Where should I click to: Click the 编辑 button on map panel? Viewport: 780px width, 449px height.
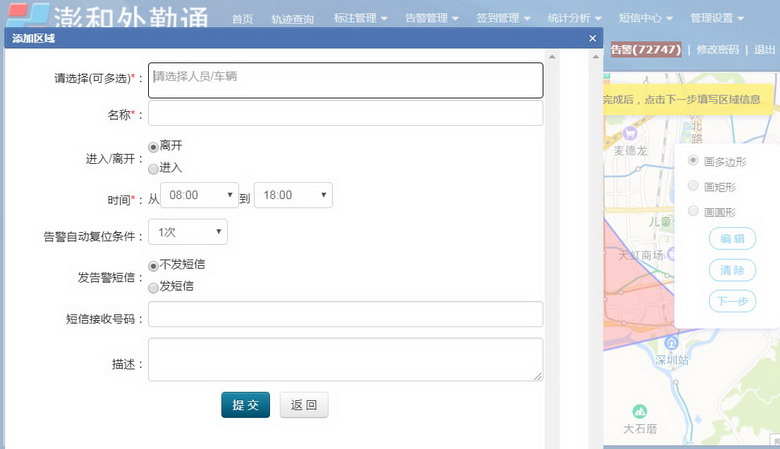pos(732,239)
